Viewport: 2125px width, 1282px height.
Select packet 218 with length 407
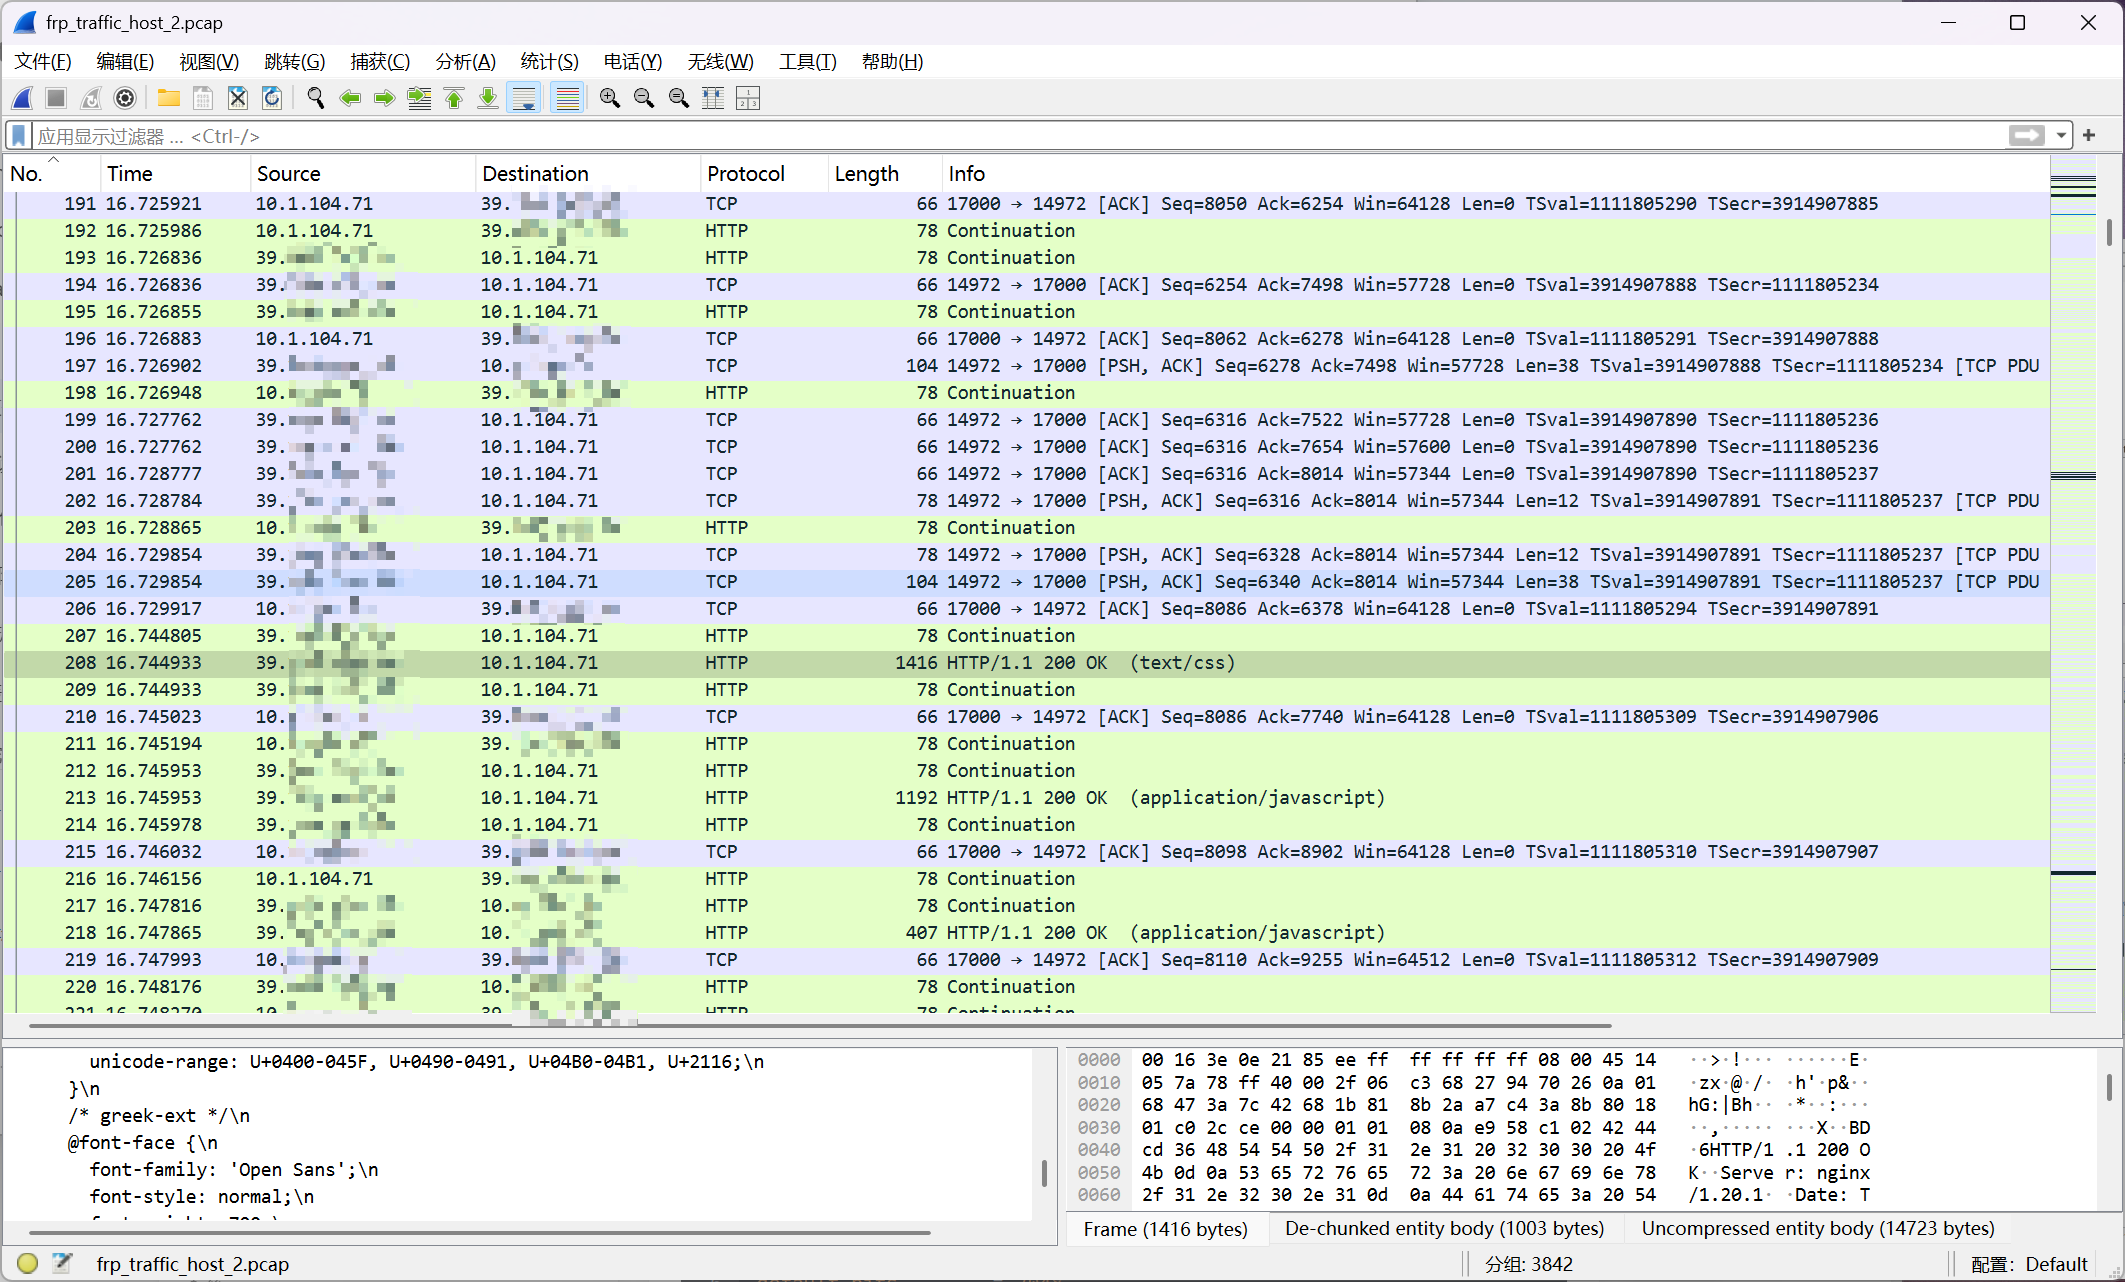pos(1027,933)
